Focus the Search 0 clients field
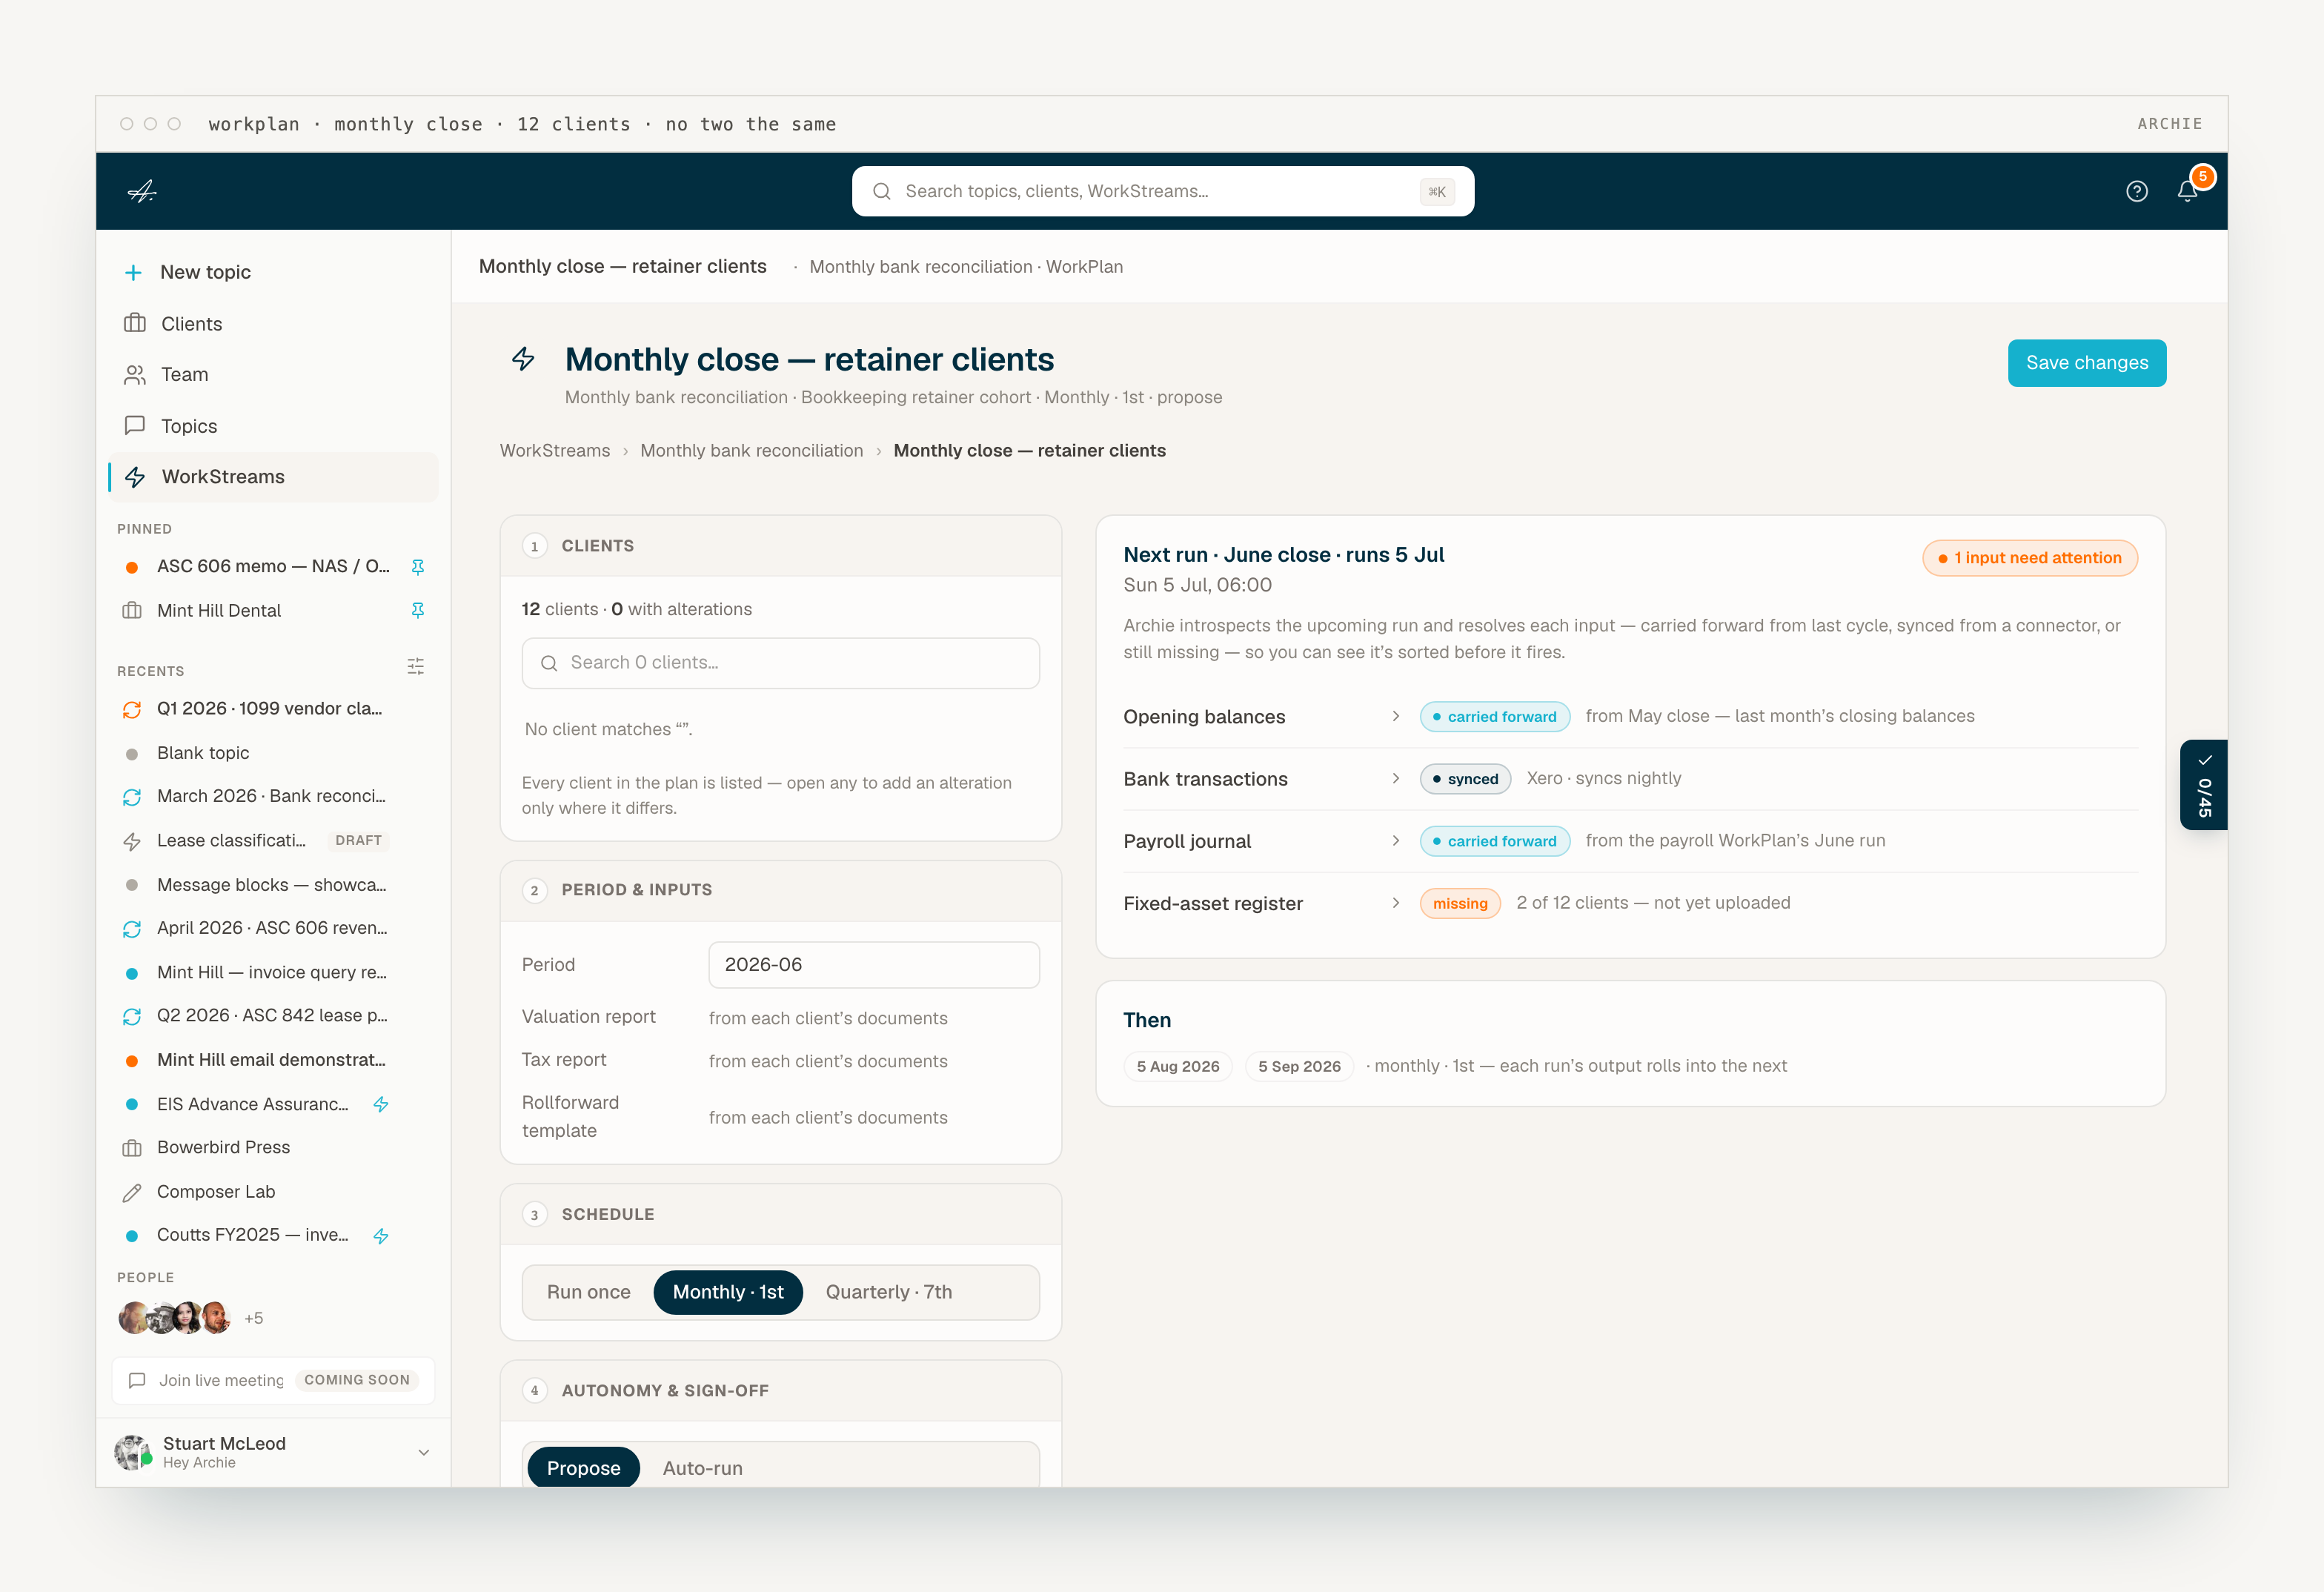 780,663
